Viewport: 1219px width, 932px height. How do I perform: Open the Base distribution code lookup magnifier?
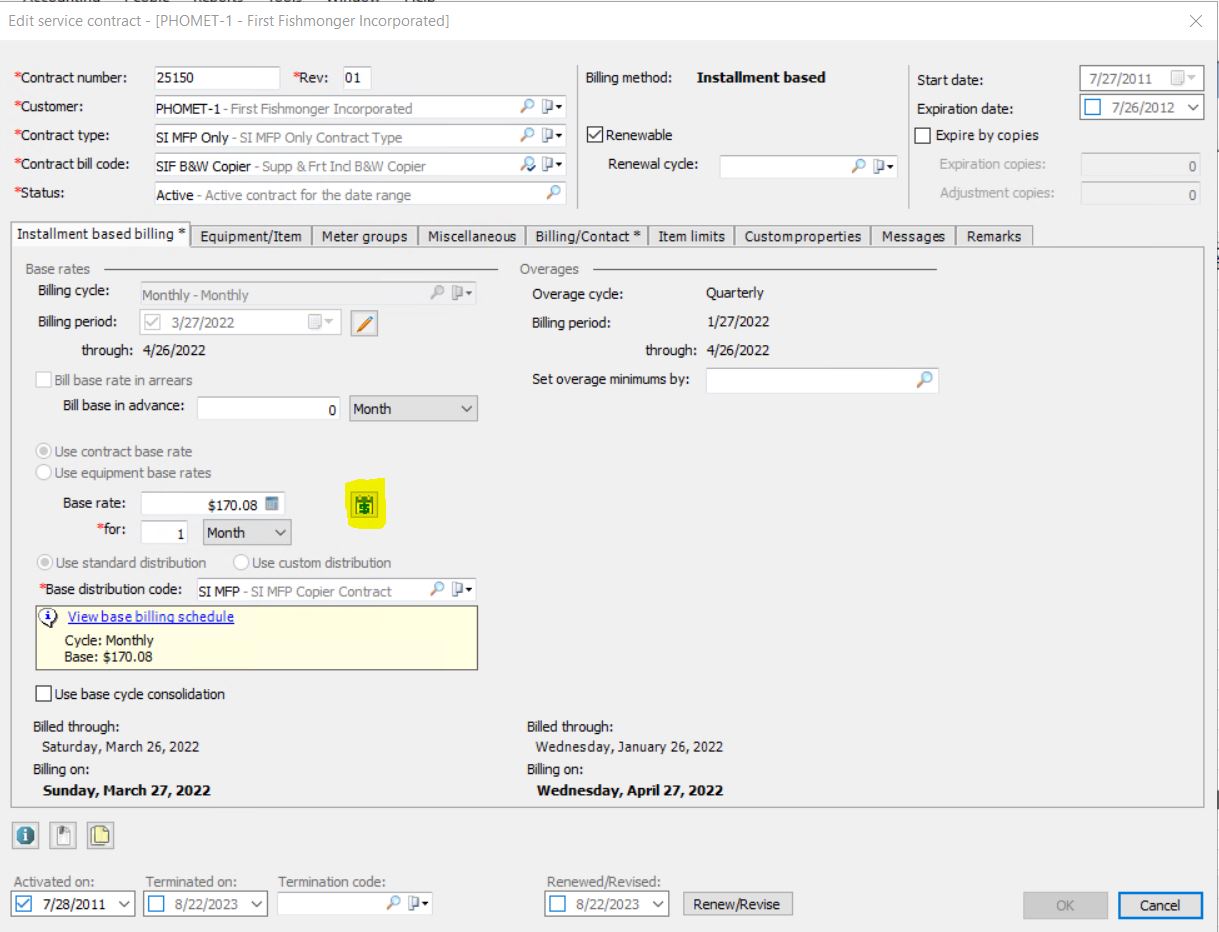pos(437,589)
